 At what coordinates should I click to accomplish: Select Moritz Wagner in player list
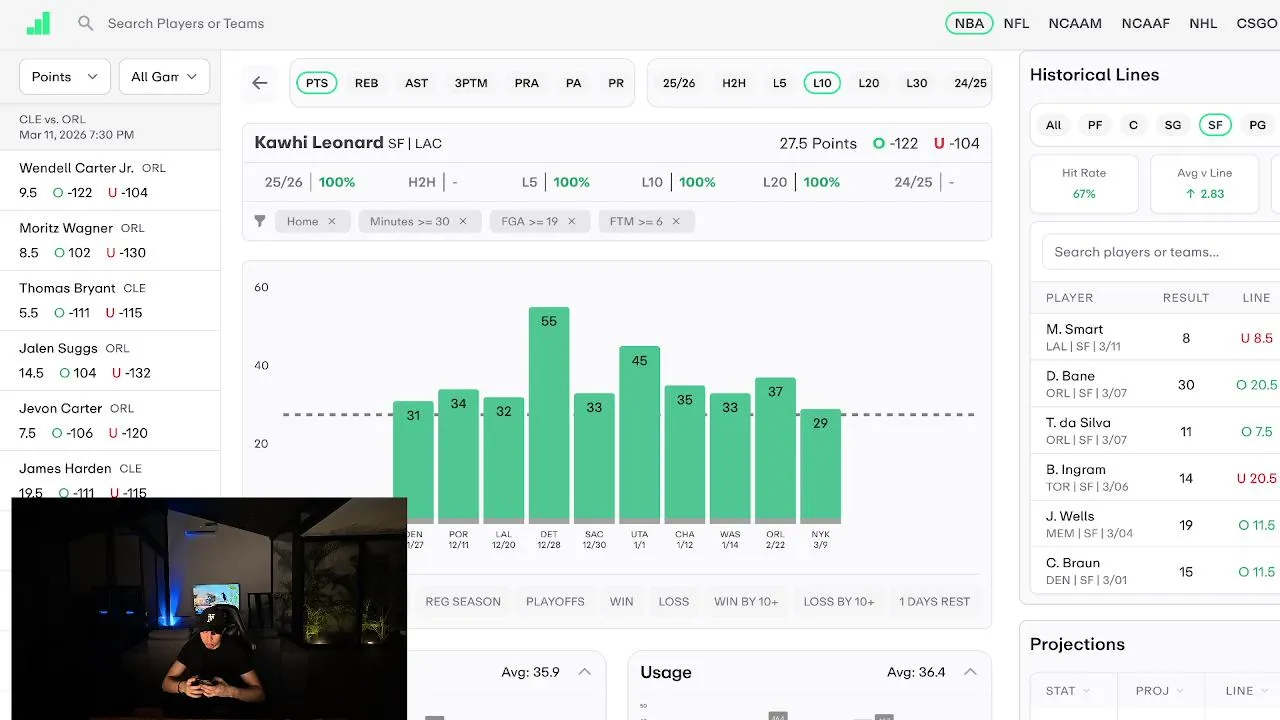pos(110,240)
